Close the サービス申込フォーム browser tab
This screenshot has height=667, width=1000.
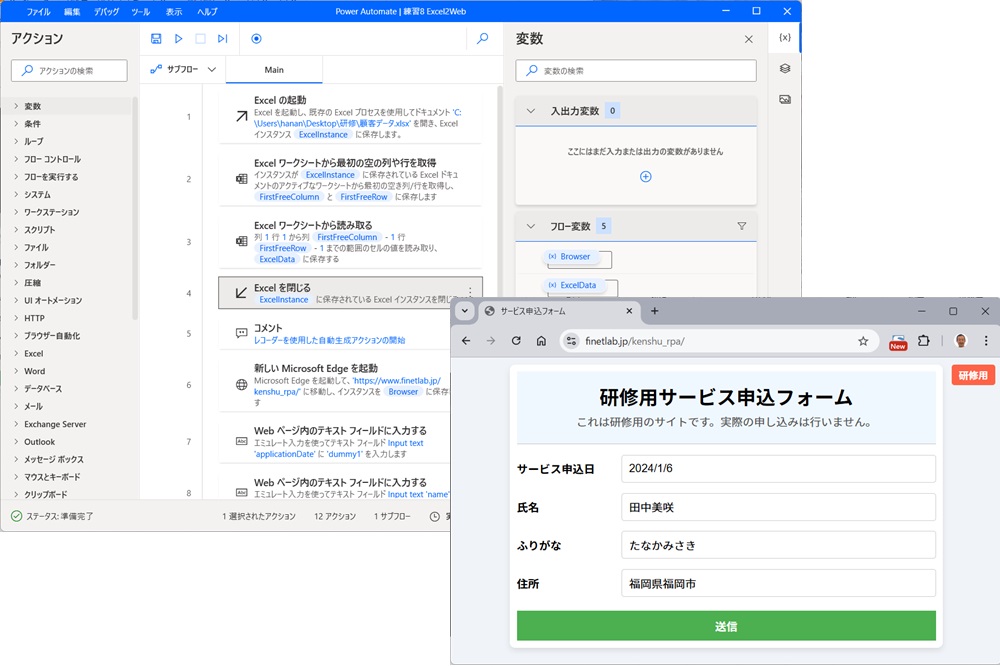[x=629, y=311]
